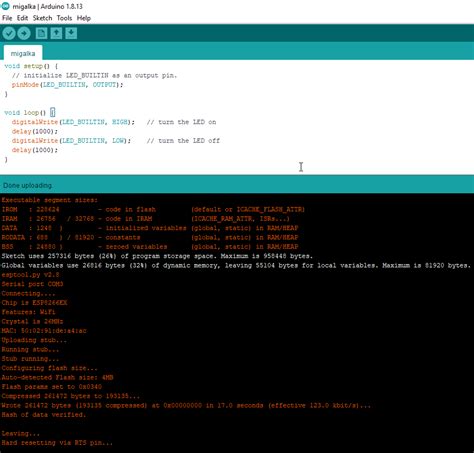The width and height of the screenshot is (474, 453).
Task: Click the 'Stub running...' console line
Action: [30, 359]
